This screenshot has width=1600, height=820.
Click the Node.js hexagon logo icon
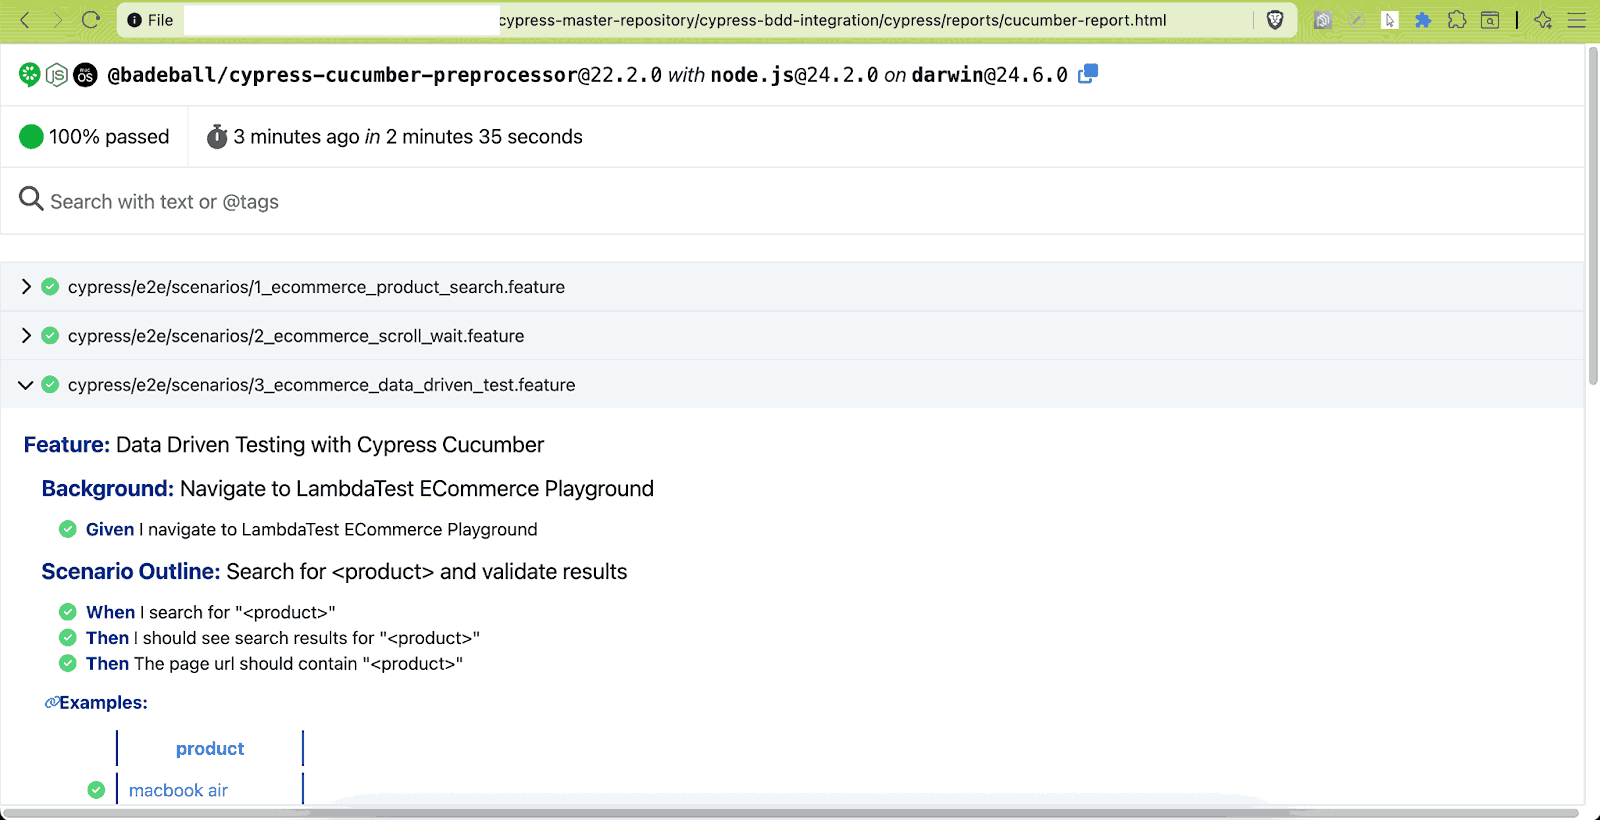point(57,75)
